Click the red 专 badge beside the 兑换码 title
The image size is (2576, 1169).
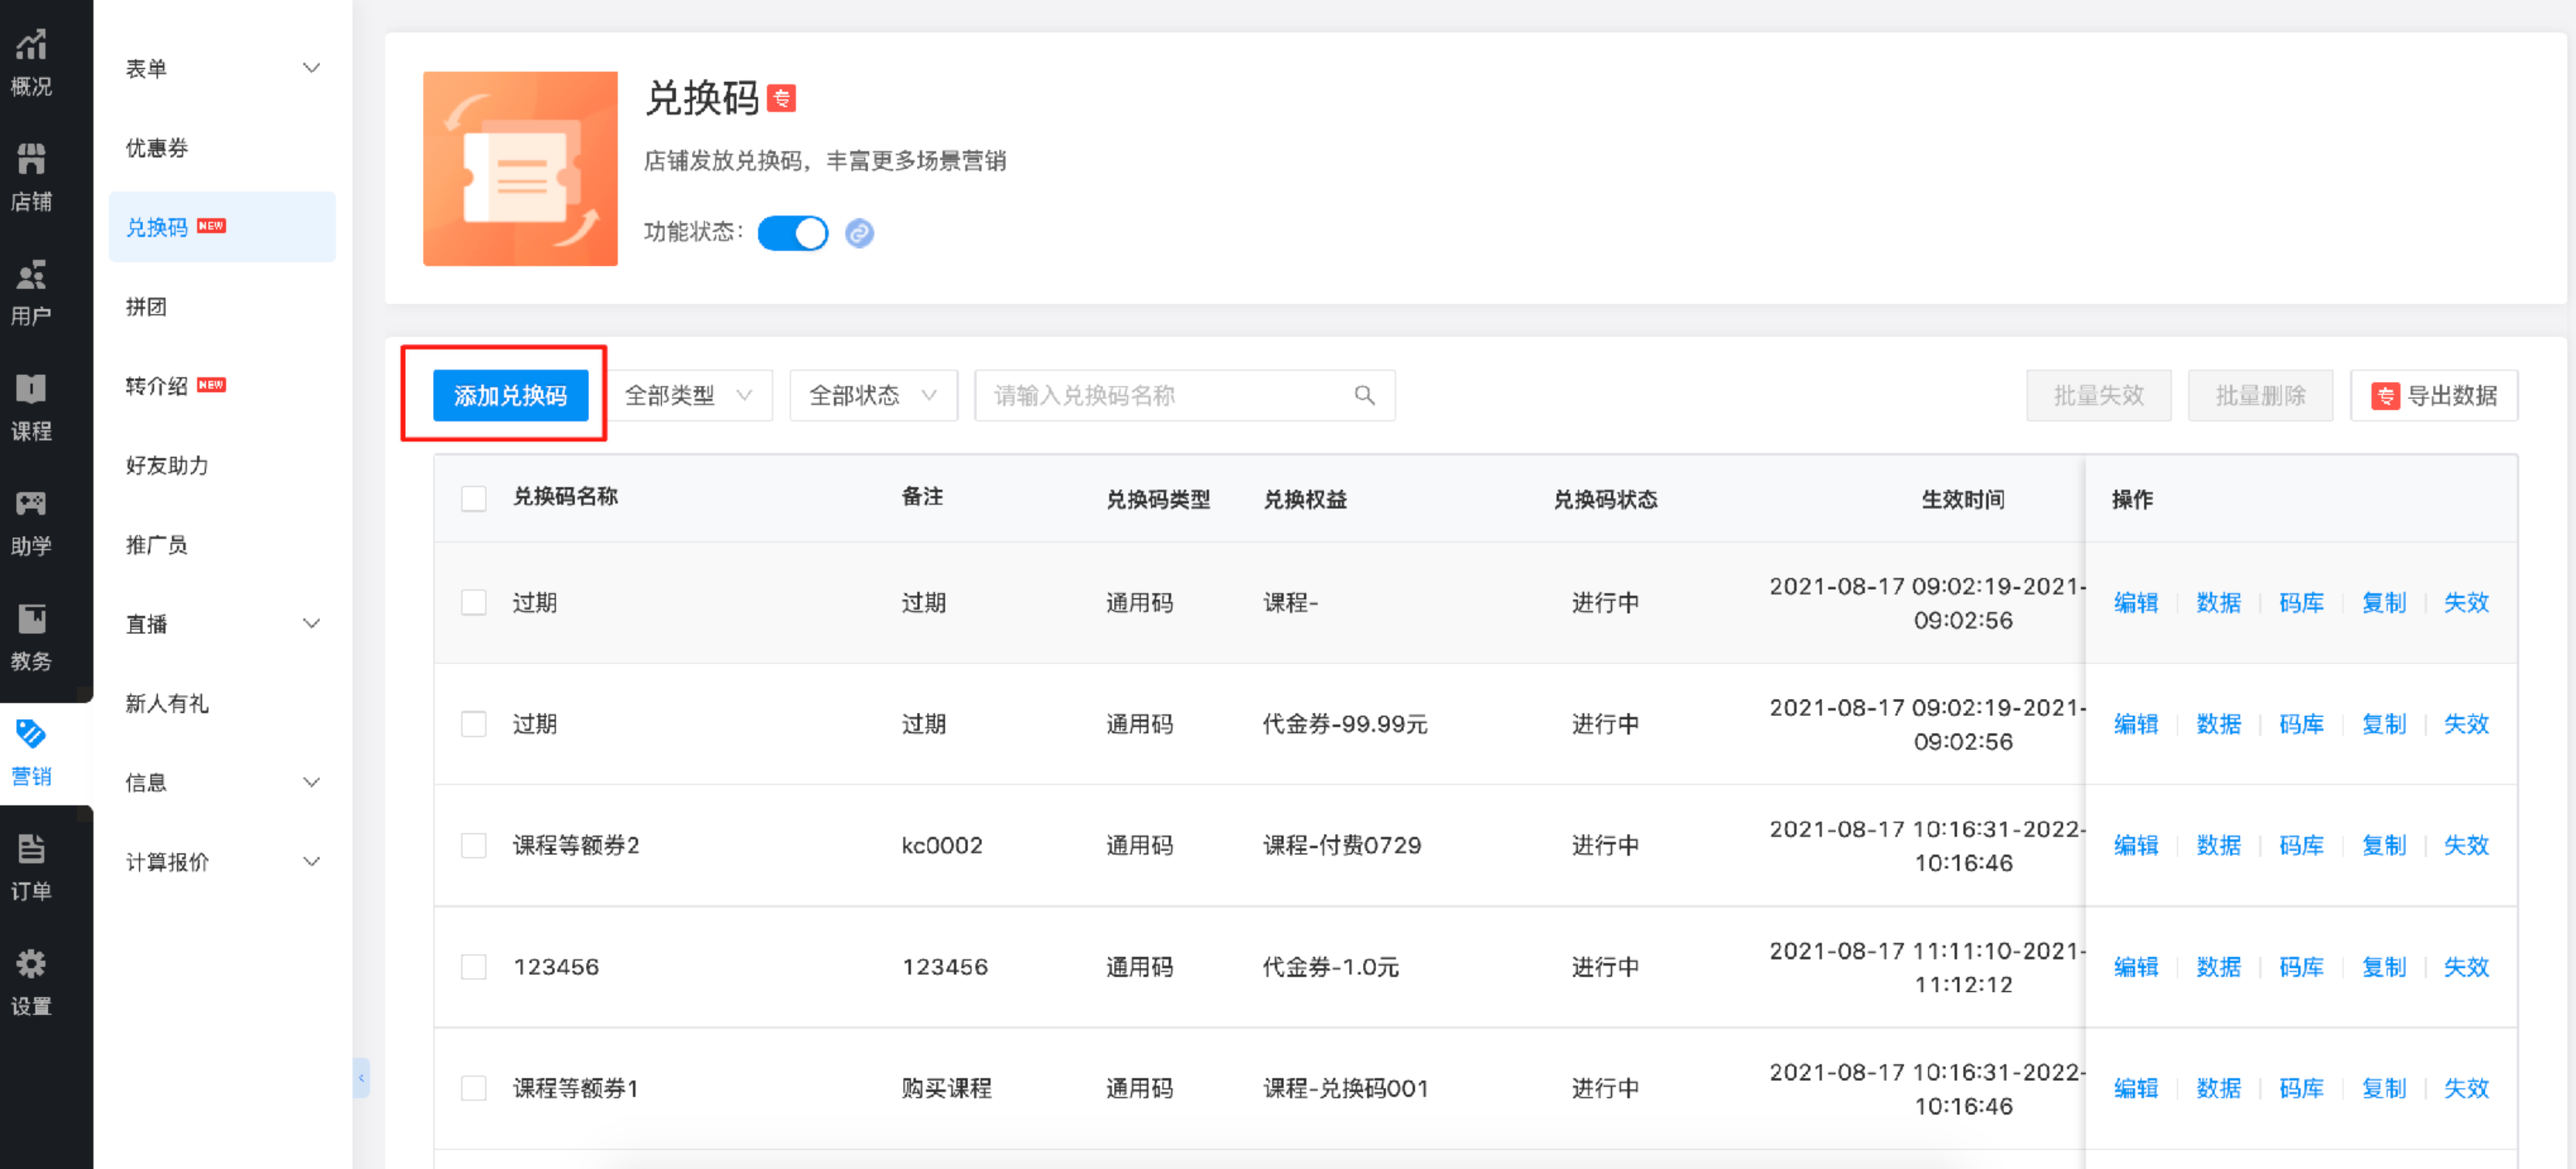[x=781, y=98]
